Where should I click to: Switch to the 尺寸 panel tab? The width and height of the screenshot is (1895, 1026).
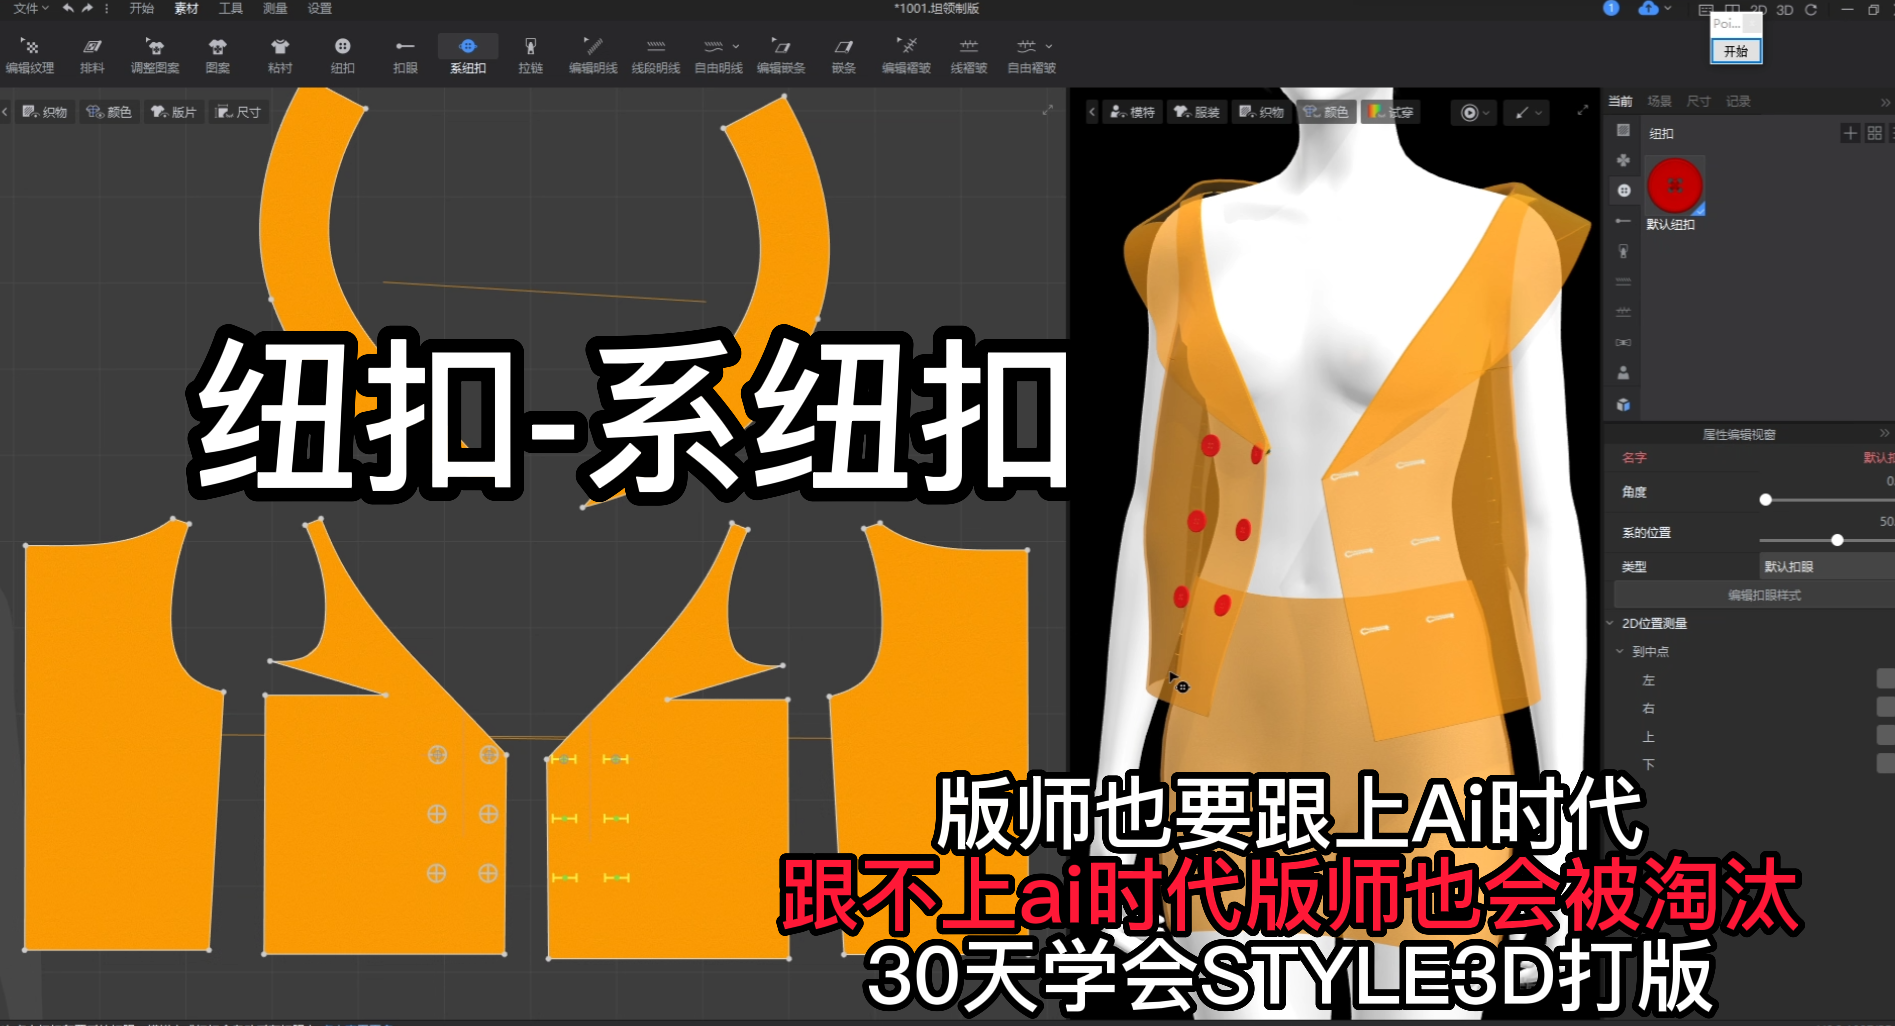pos(1698,101)
